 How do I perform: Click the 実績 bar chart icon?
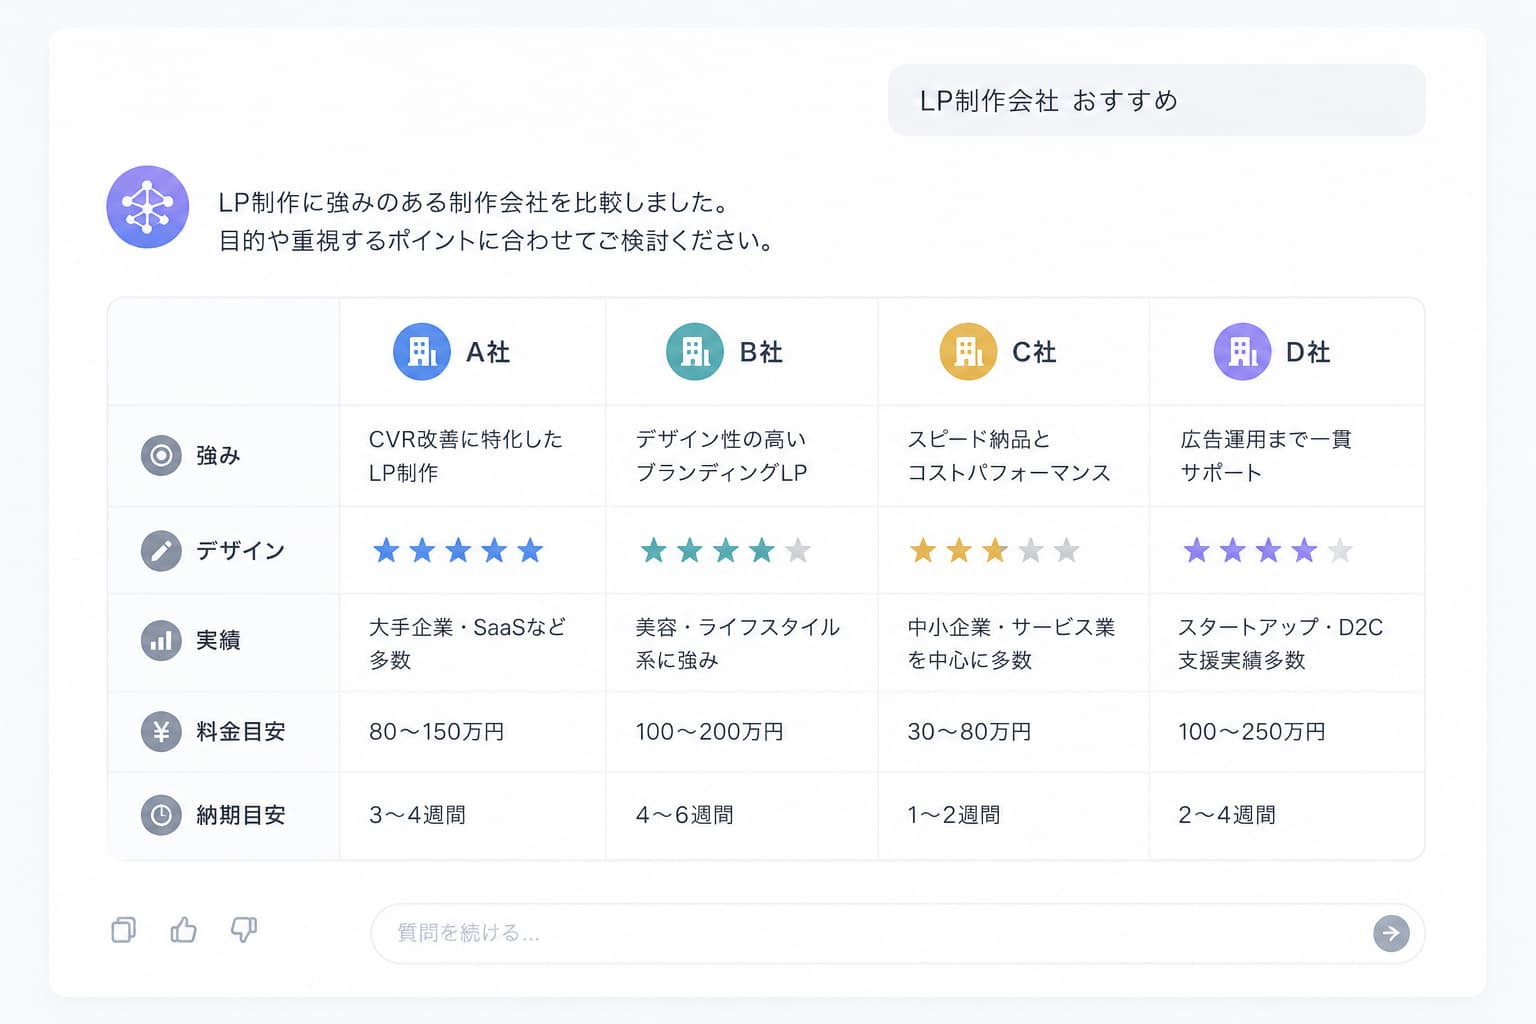[x=161, y=641]
